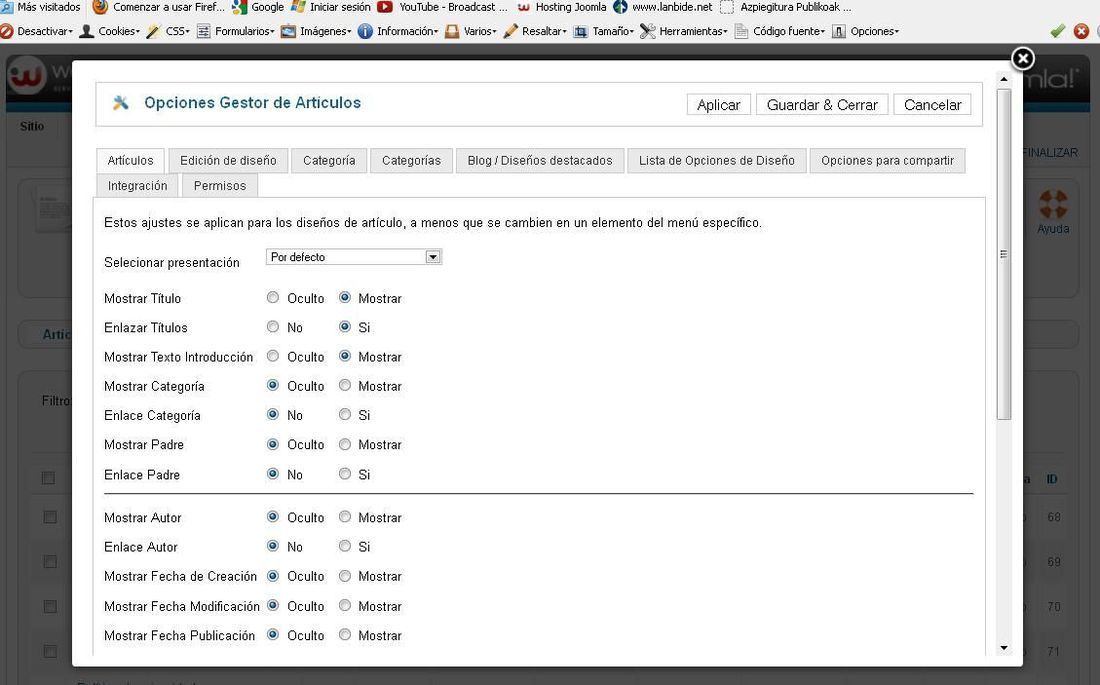
Task: Open the YouTube - Broadcast bookmark
Action: 442,7
